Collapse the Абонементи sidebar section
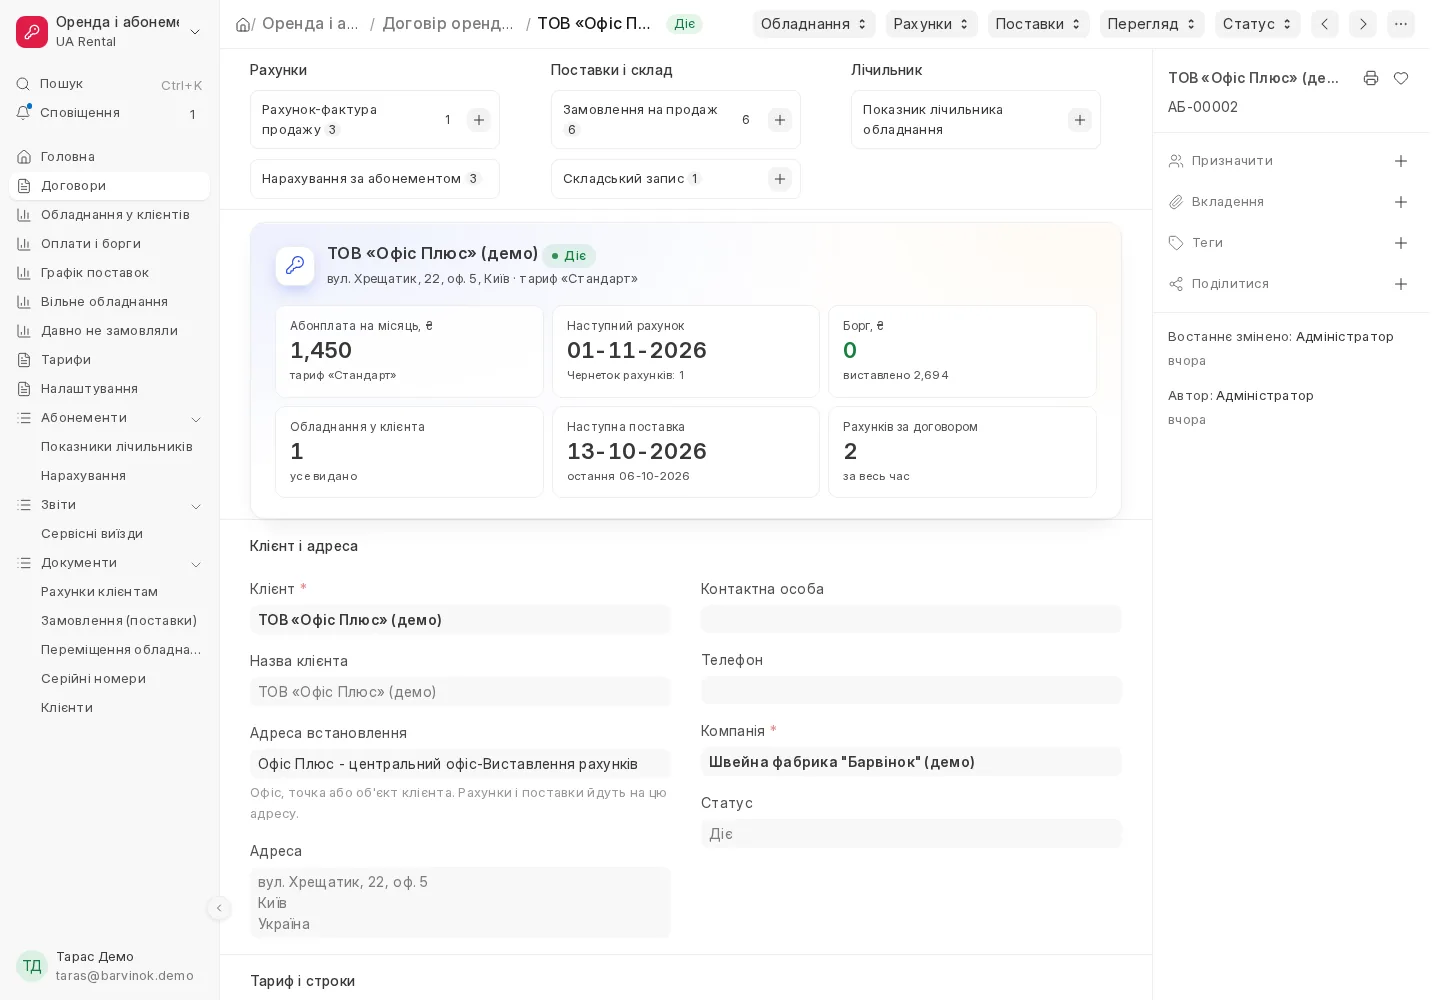This screenshot has width=1440, height=1000. click(196, 419)
